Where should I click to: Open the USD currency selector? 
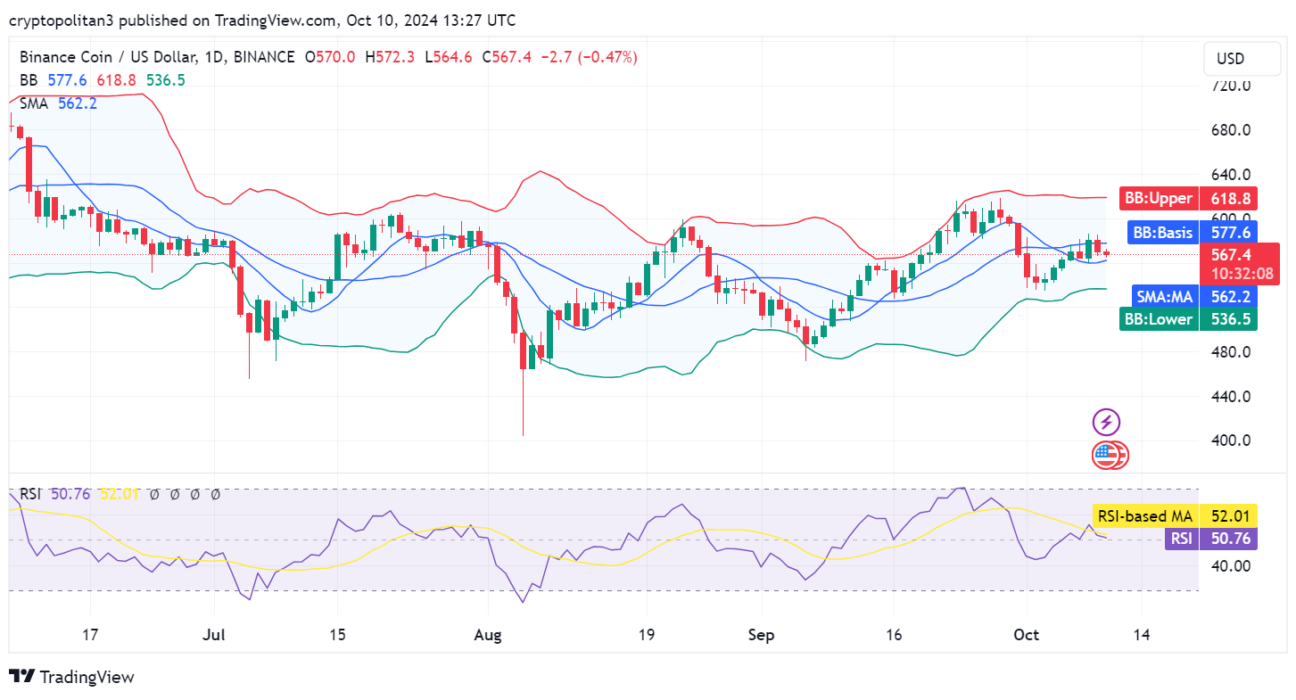pyautogui.click(x=1241, y=59)
